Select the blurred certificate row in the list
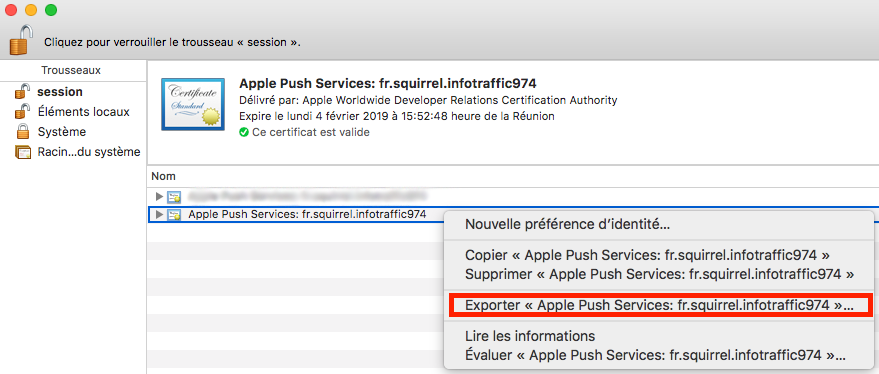 pyautogui.click(x=512, y=196)
